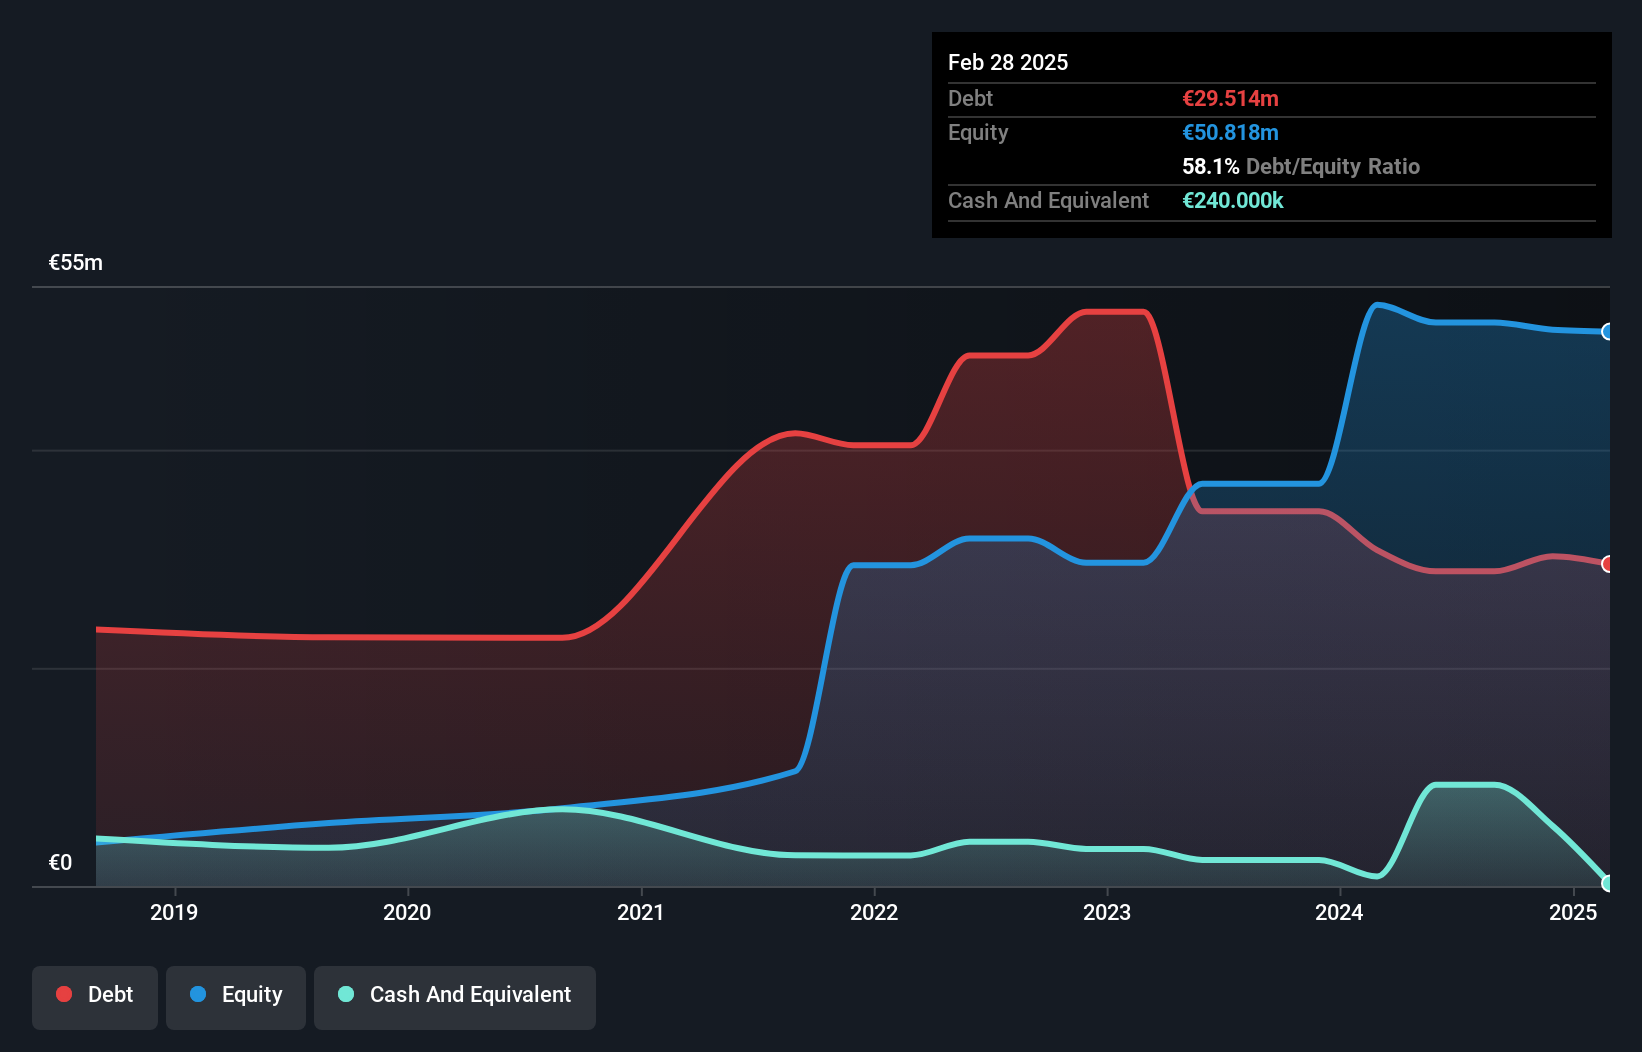Screen dimensions: 1642x1052
Task: Click the 2024 x-axis label
Action: [x=1339, y=912]
